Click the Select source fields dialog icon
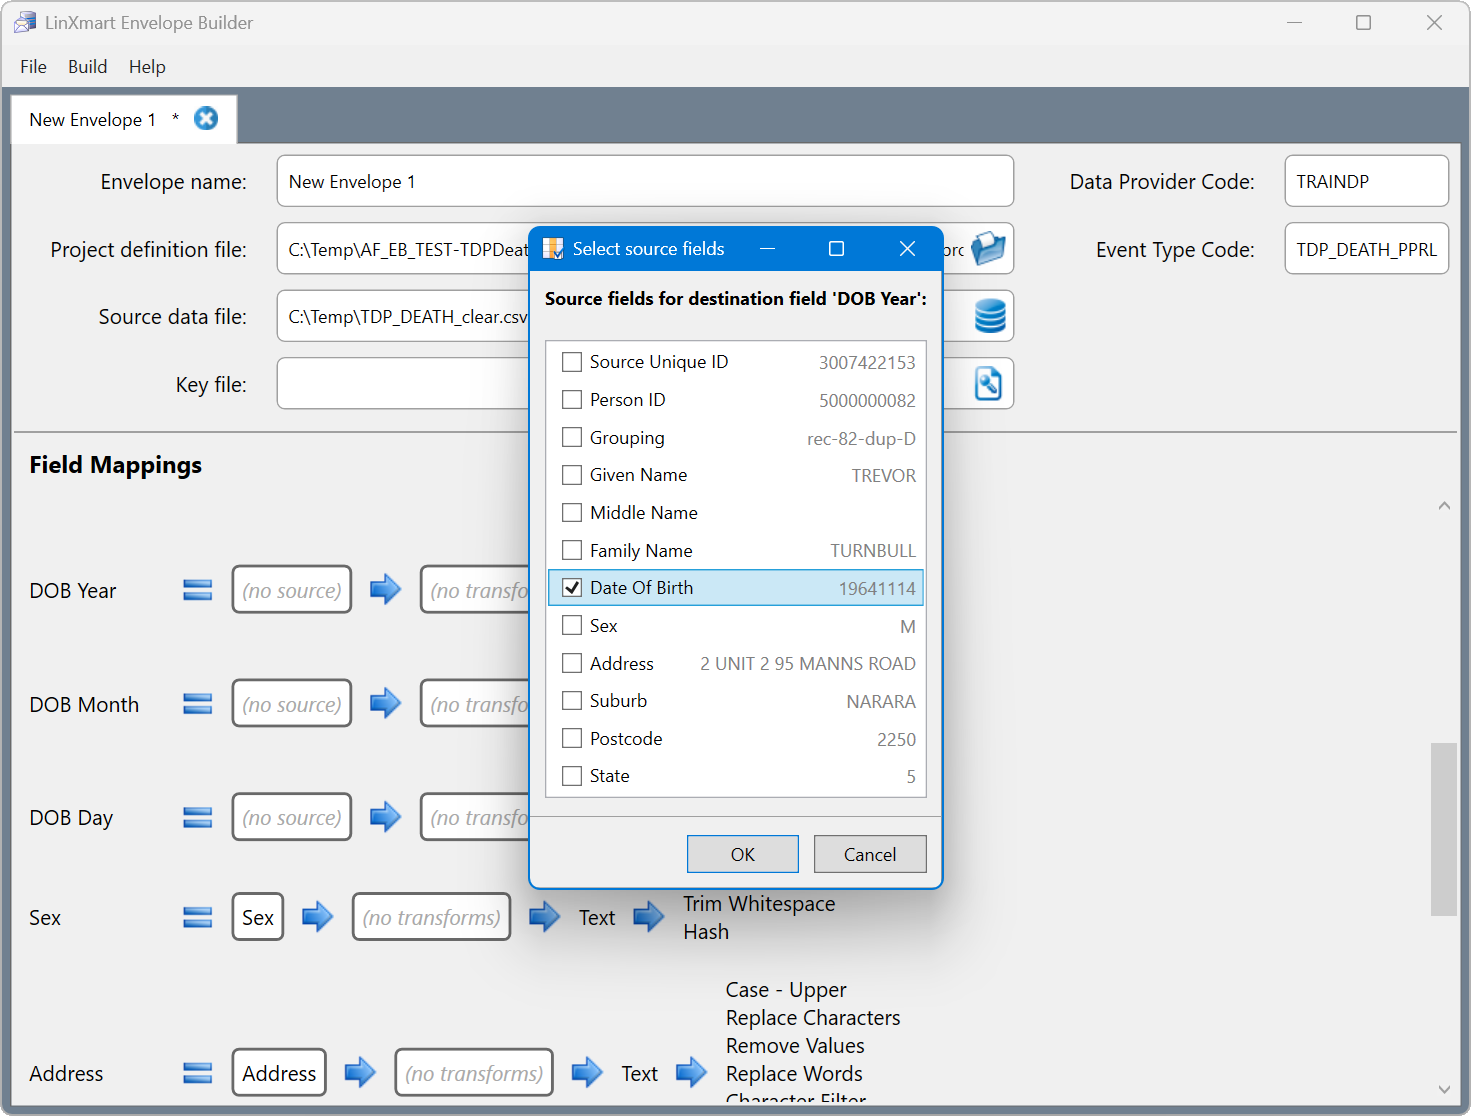Image resolution: width=1471 pixels, height=1116 pixels. pos(553,249)
